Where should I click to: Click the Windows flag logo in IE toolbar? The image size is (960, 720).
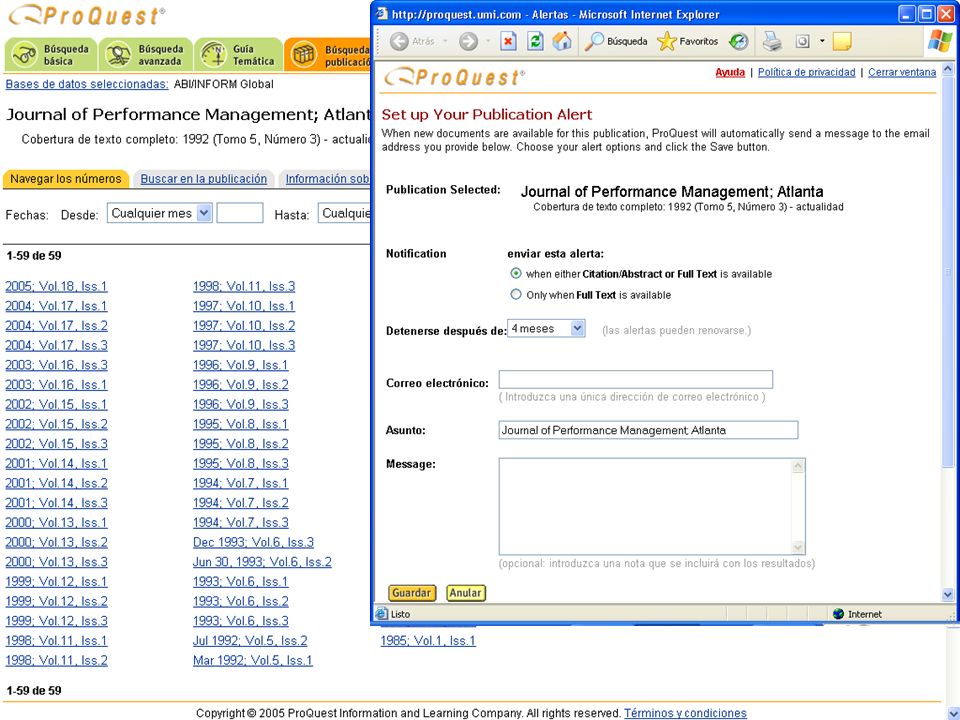point(940,41)
